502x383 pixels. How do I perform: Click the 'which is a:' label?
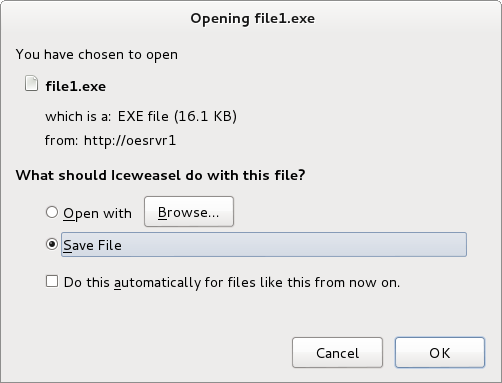(x=78, y=117)
